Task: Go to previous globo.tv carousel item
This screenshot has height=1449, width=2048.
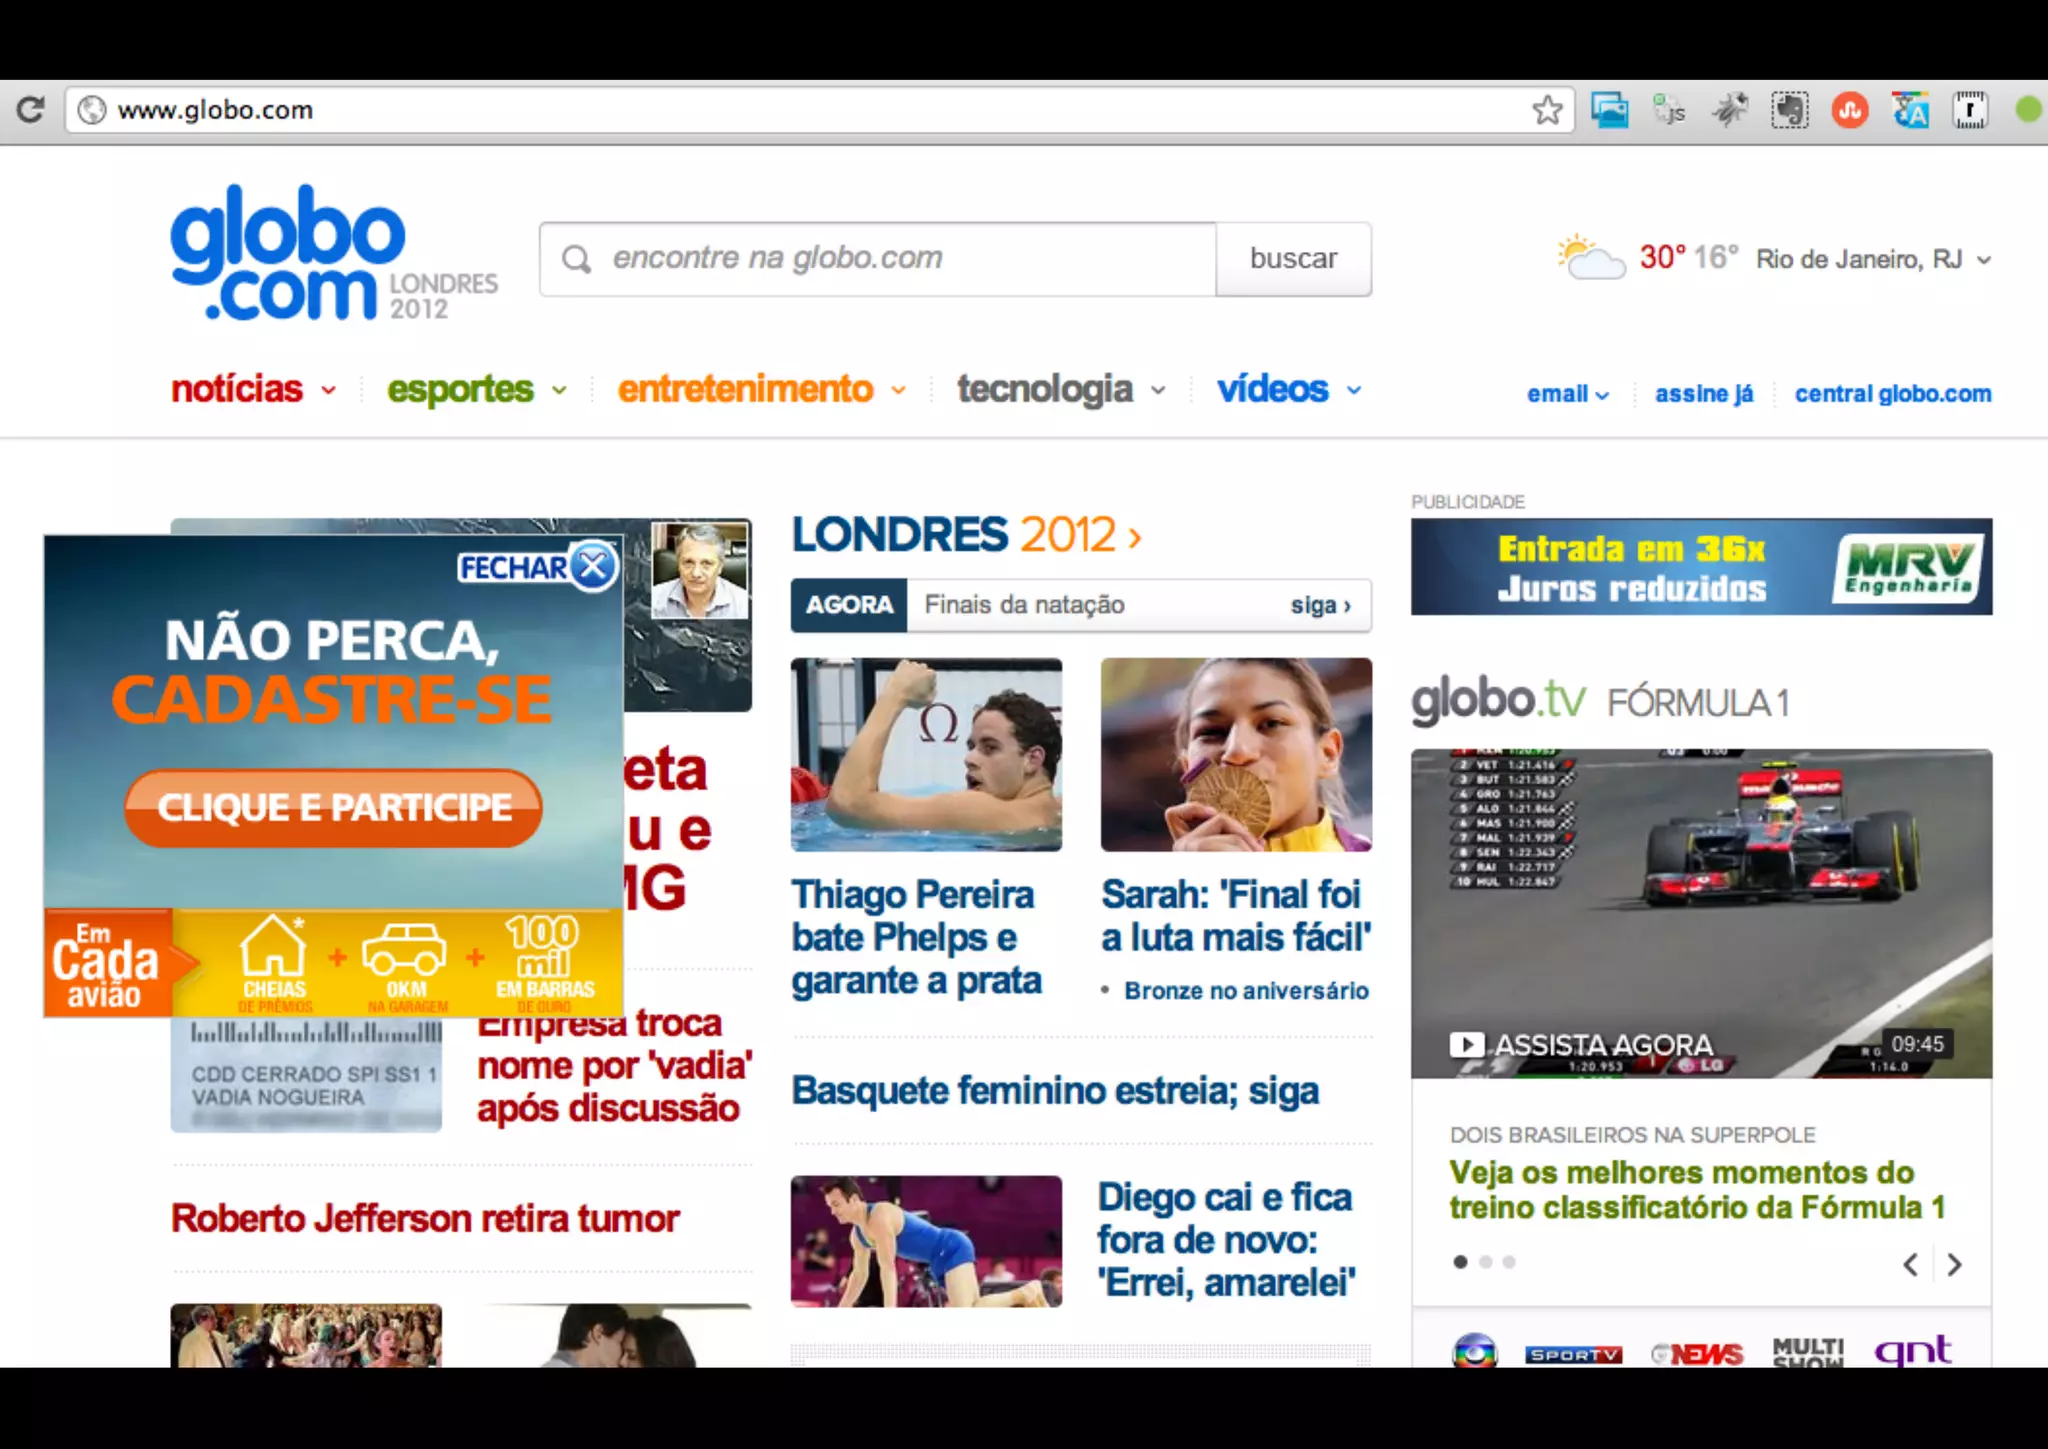Action: (1911, 1264)
